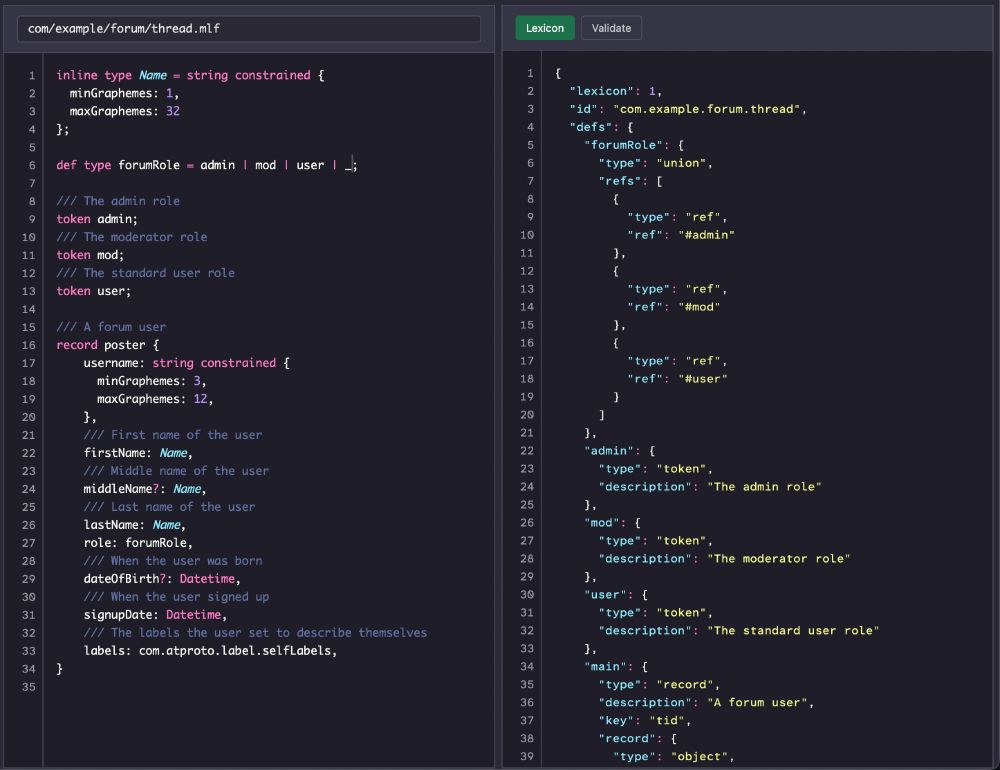Viewport: 1000px width, 770px height.
Task: Click the '/// A forum user' comment
Action: 111,327
